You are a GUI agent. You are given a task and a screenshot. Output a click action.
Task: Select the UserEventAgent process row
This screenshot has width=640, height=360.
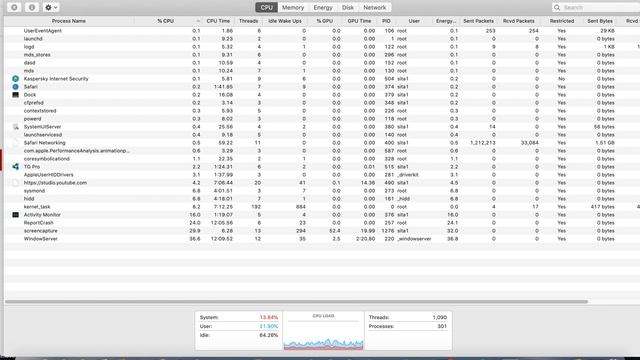tap(322, 31)
